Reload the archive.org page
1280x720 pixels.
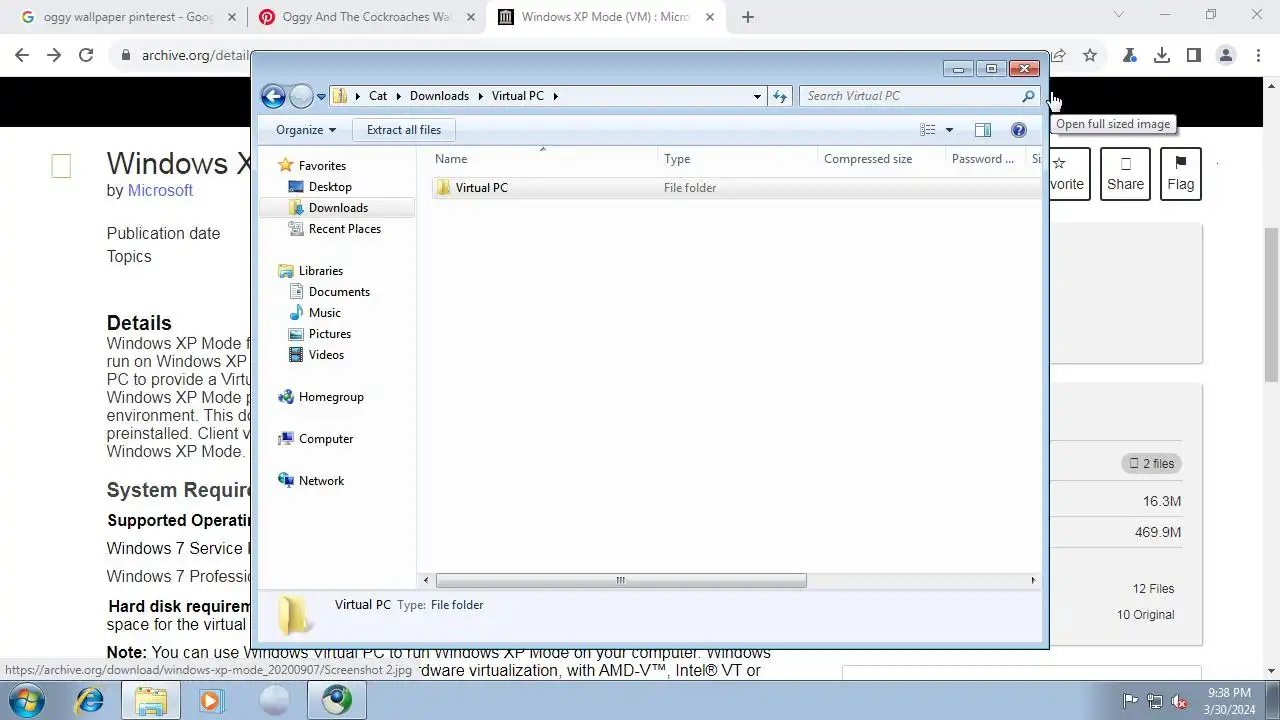point(86,56)
